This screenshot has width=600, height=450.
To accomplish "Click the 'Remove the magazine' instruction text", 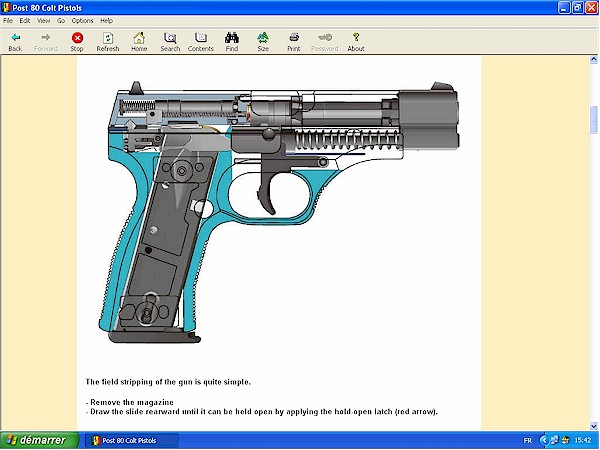I will click(x=132, y=402).
